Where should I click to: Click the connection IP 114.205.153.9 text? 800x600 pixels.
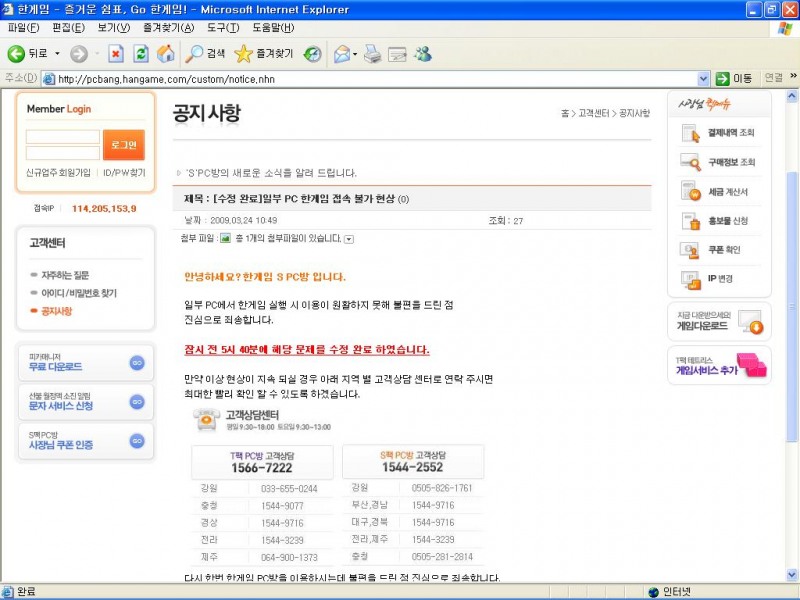tap(104, 209)
